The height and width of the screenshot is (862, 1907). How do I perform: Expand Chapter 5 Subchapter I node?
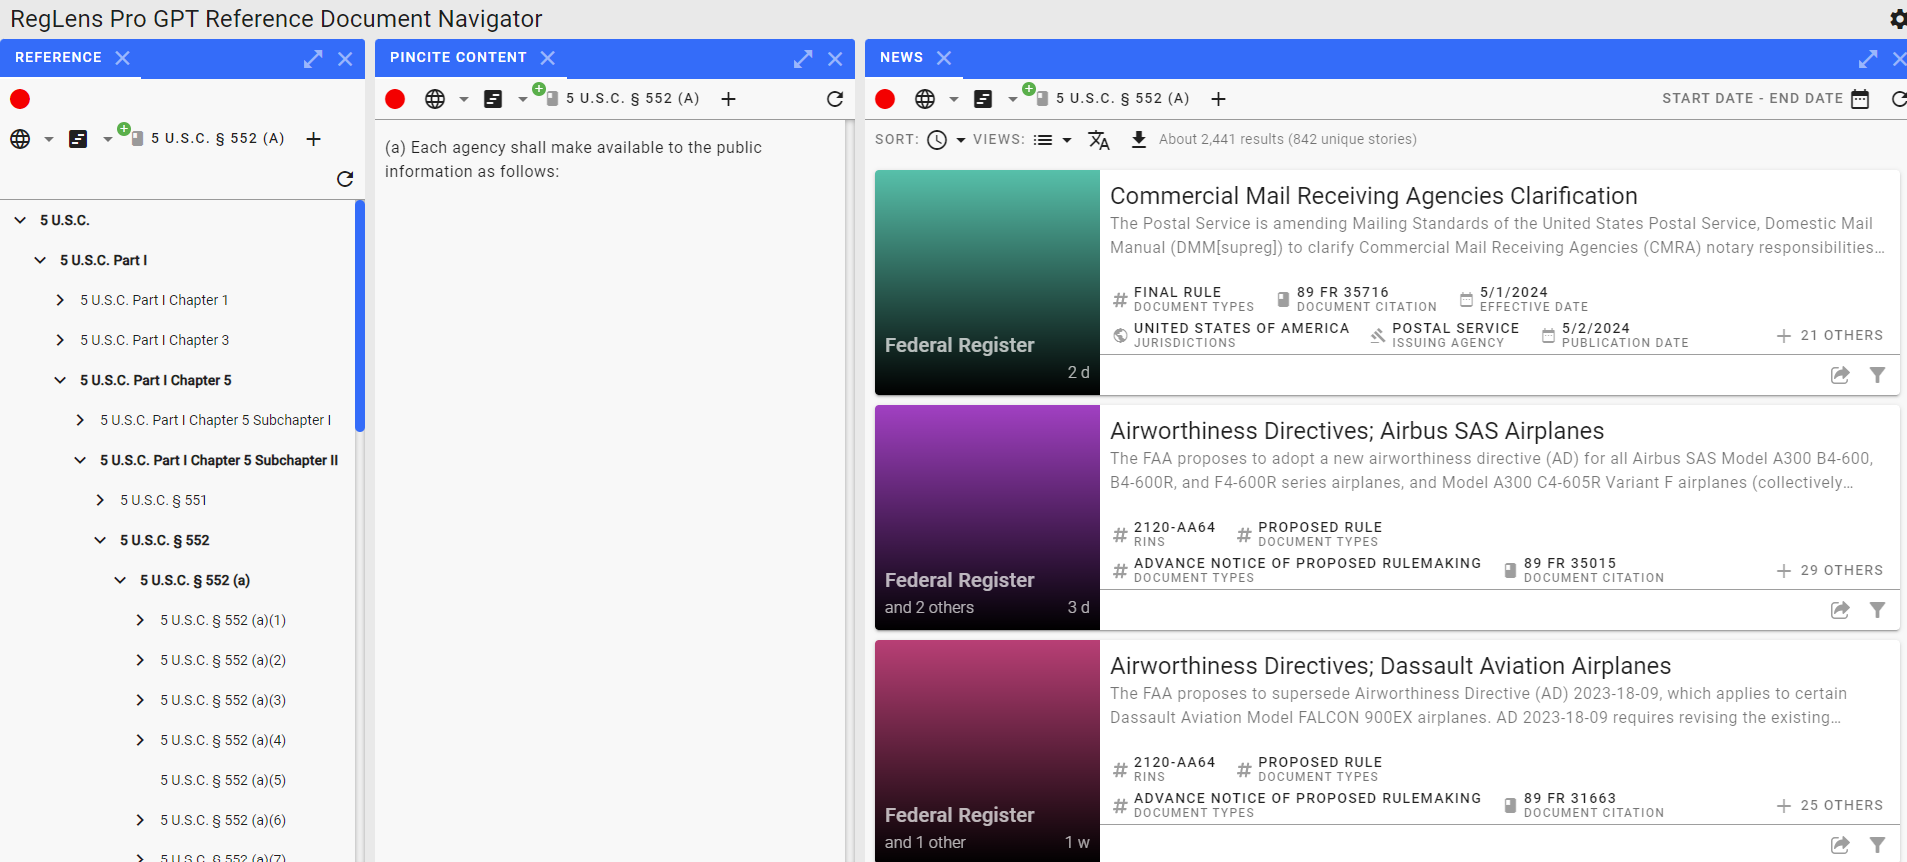(80, 420)
